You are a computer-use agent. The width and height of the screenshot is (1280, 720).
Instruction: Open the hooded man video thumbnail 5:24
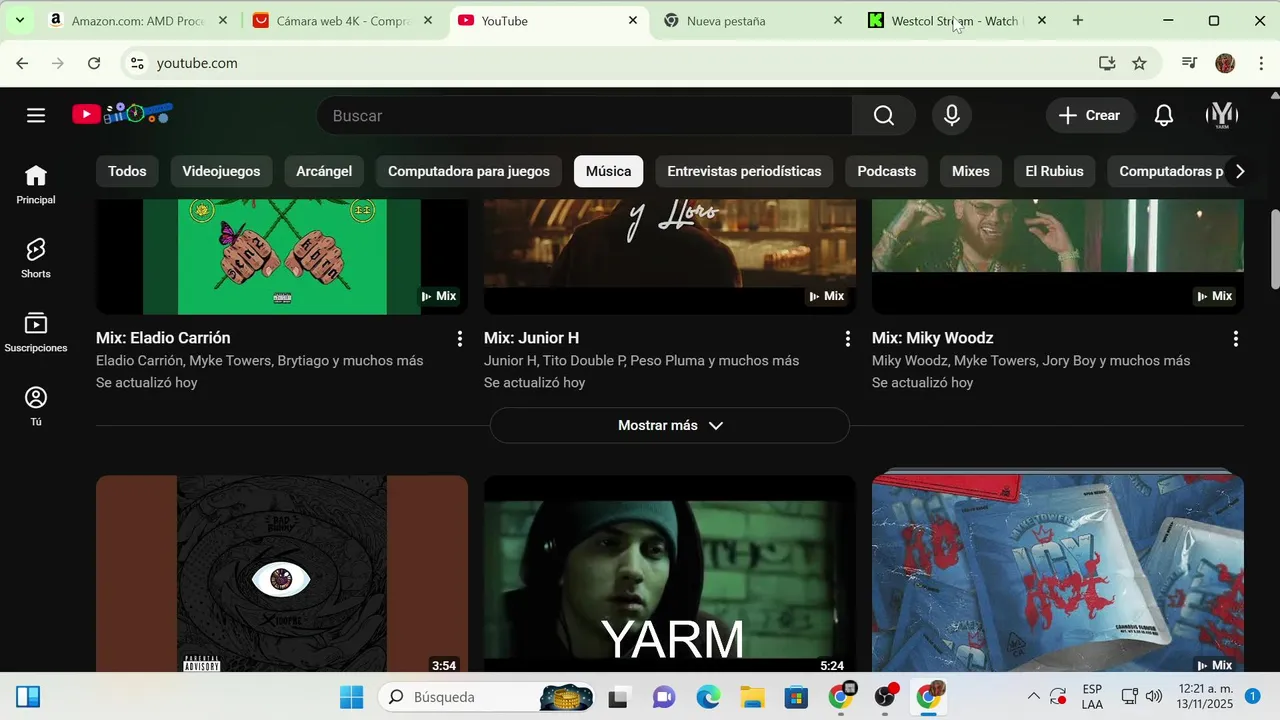(670, 574)
